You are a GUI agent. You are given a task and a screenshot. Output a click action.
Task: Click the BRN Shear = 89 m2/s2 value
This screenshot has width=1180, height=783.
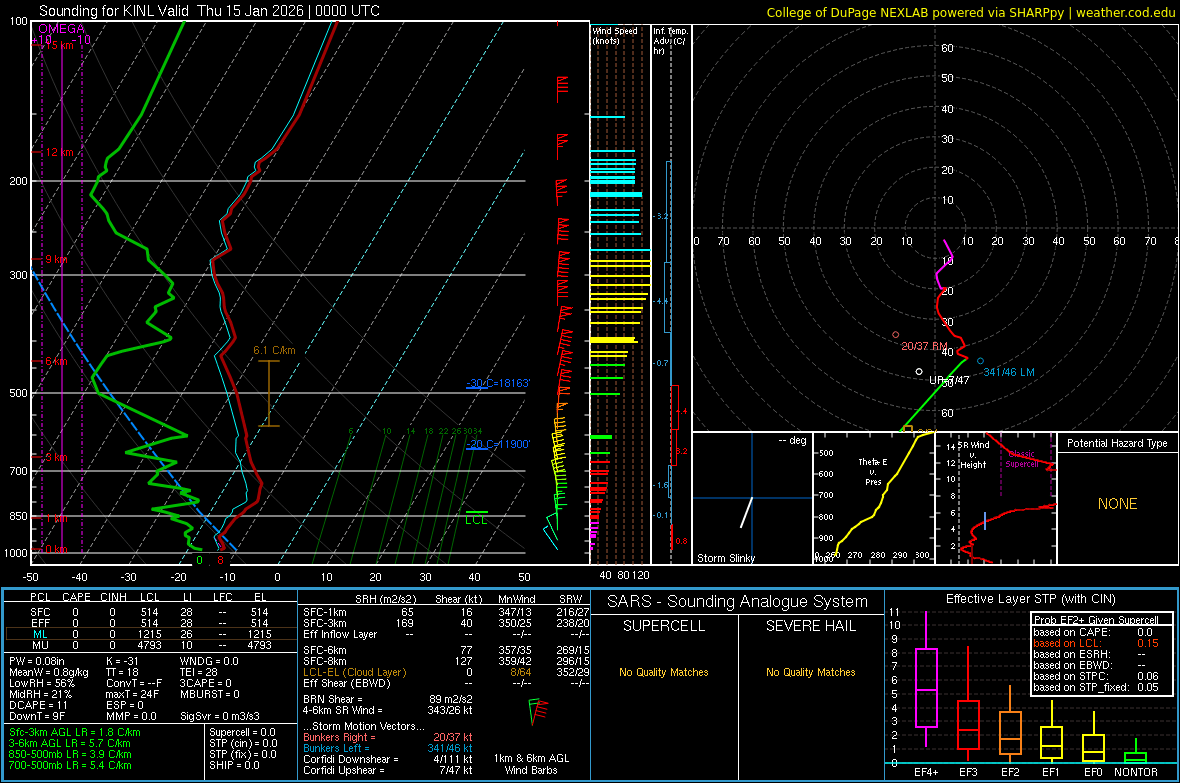click(x=388, y=699)
